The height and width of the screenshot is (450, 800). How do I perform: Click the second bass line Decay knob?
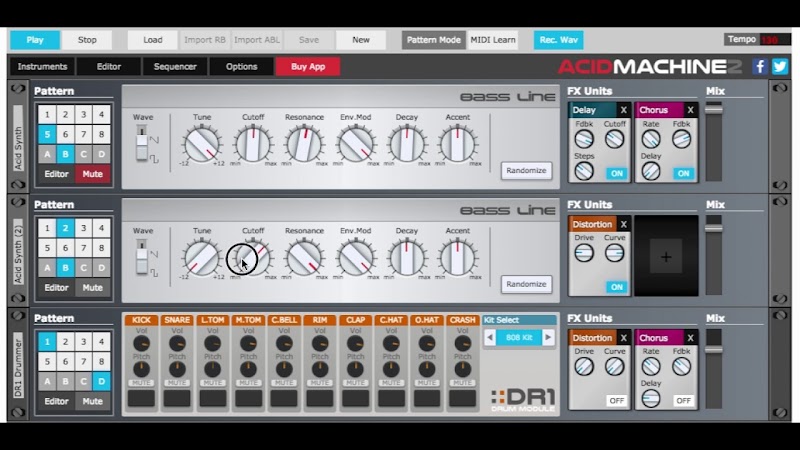(x=407, y=258)
